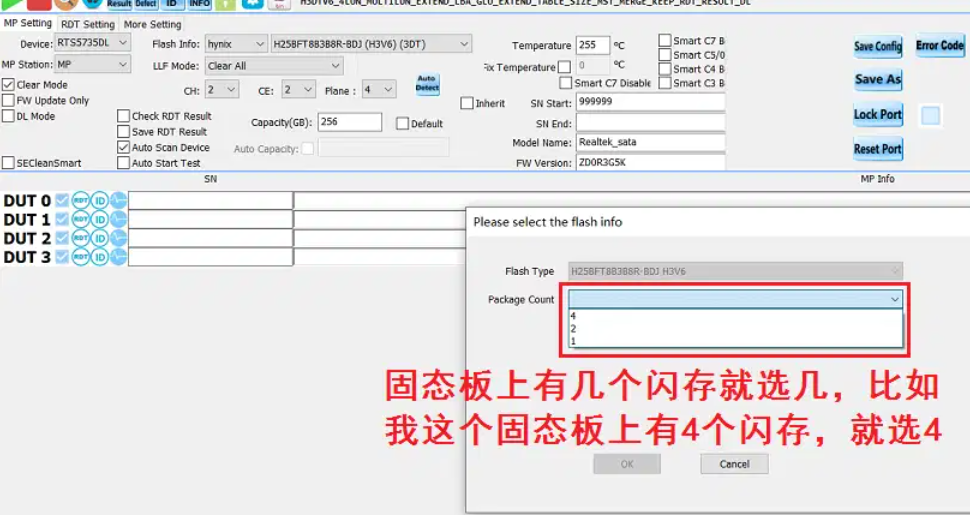Click the blue gear toolbar icon
The width and height of the screenshot is (970, 515).
point(252,4)
